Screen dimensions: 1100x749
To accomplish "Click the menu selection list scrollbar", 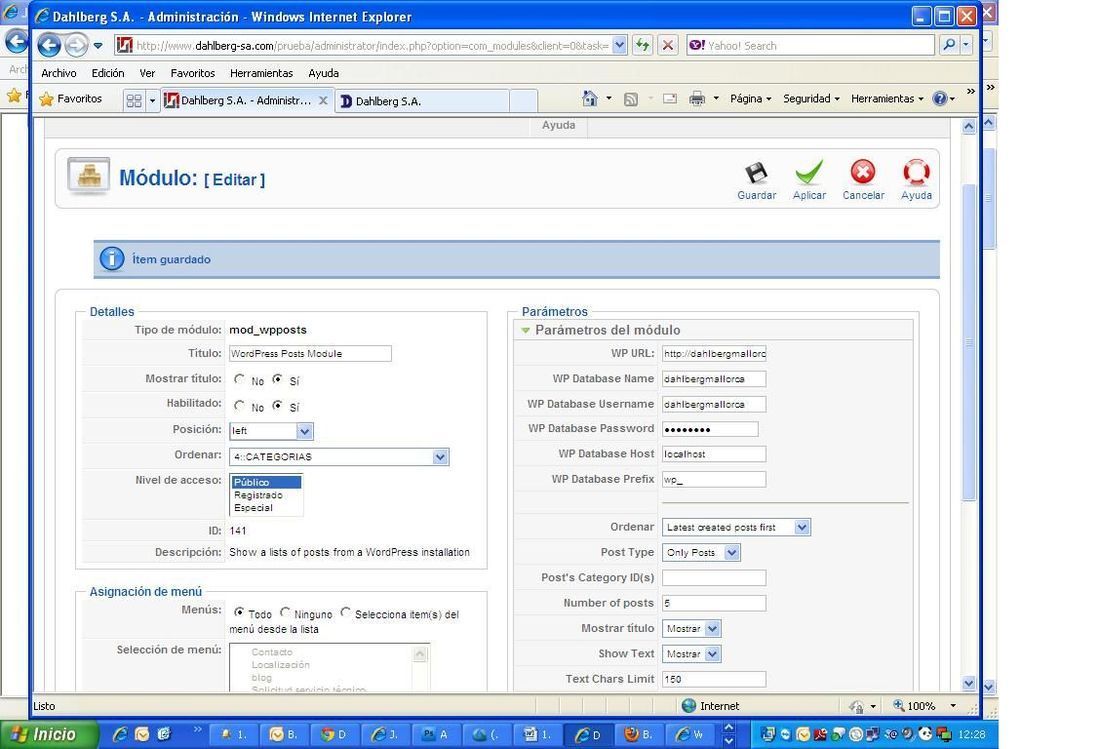I will click(x=420, y=668).
